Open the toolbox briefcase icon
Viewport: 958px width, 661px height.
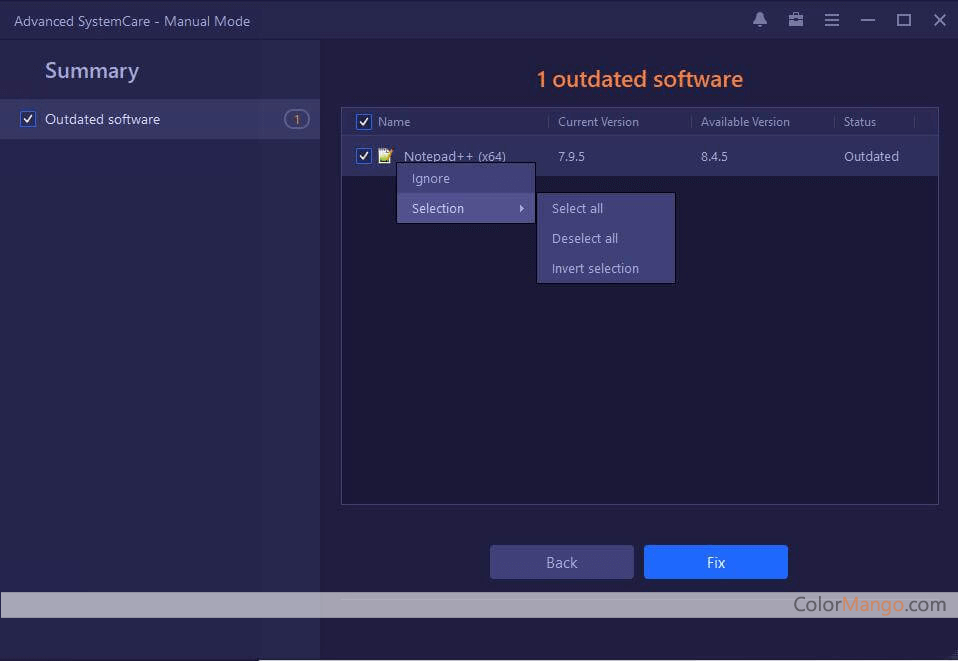[x=796, y=20]
